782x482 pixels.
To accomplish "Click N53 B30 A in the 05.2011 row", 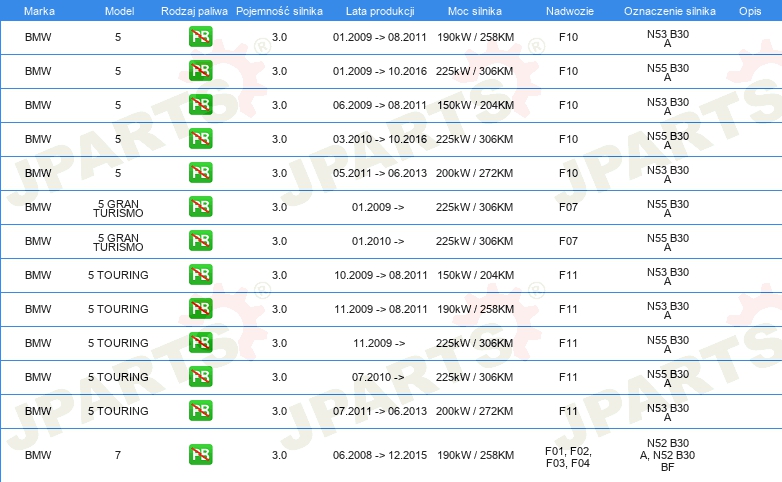I will [x=668, y=174].
